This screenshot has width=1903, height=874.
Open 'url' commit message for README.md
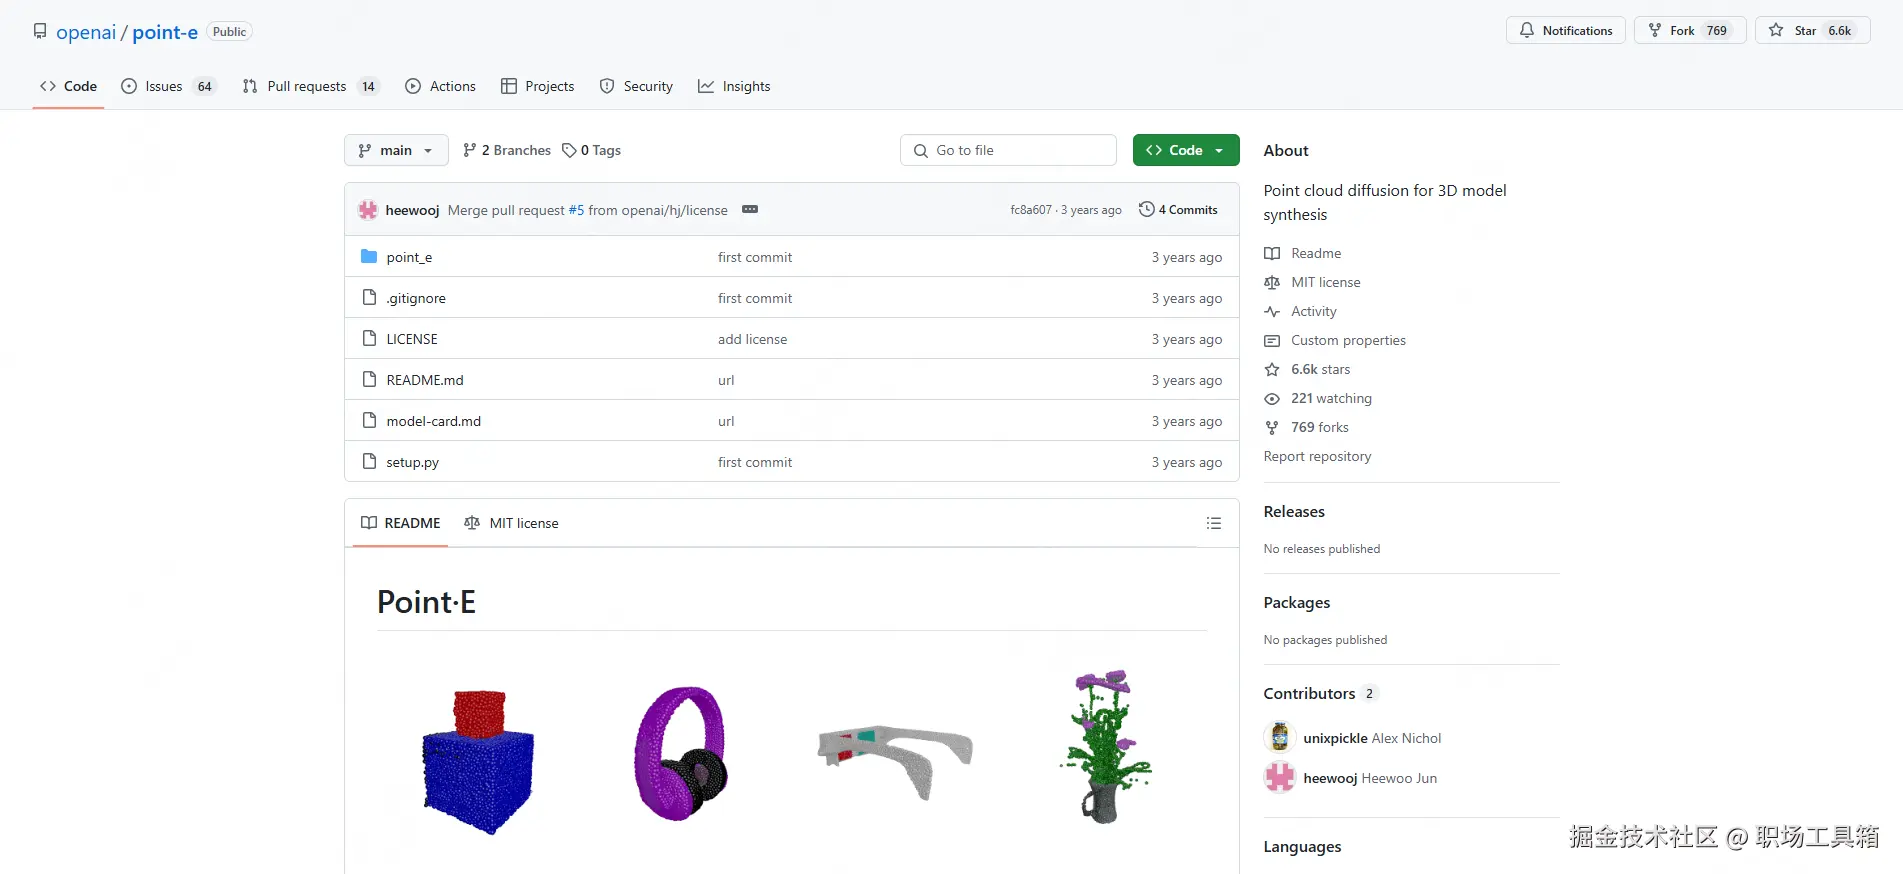click(726, 380)
